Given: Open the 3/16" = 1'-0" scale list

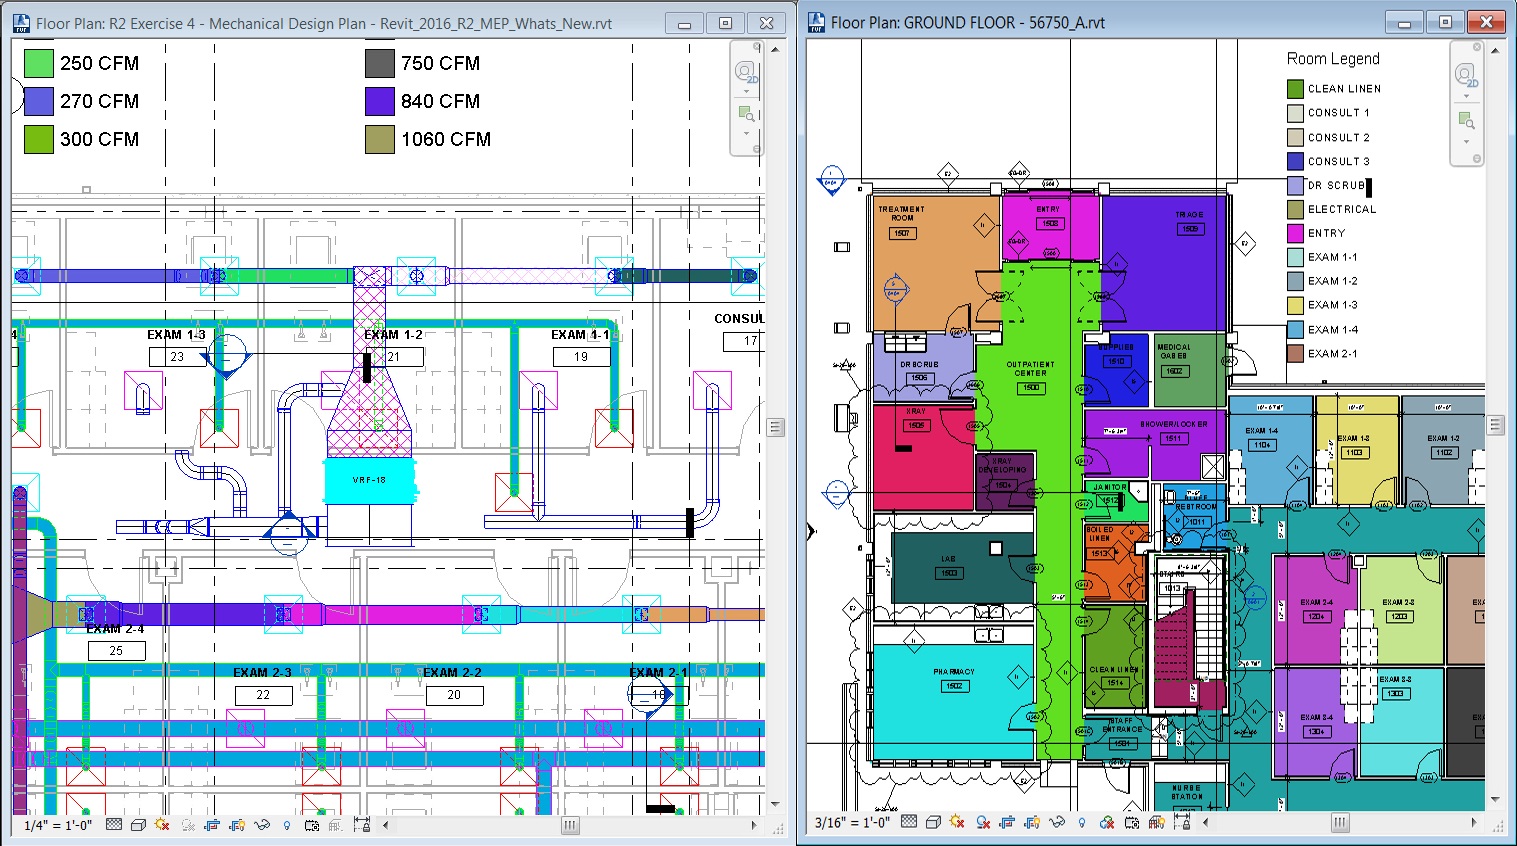Looking at the screenshot, I should pyautogui.click(x=852, y=824).
